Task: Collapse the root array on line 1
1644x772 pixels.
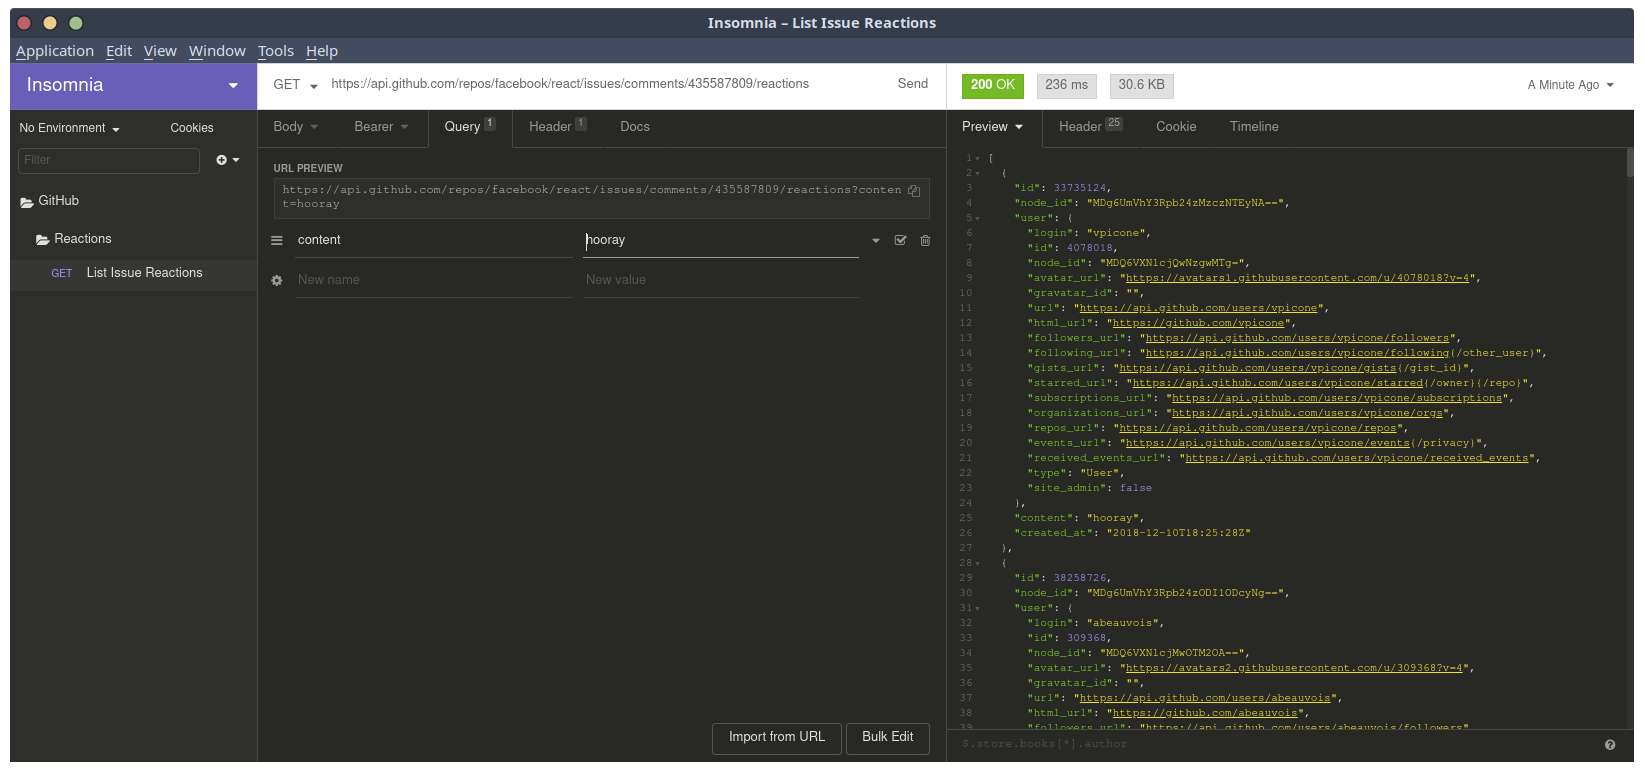Action: [977, 158]
